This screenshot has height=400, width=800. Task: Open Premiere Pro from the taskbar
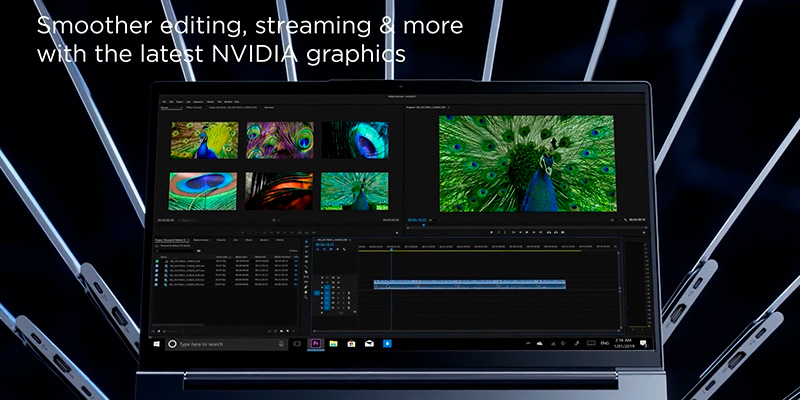click(316, 343)
